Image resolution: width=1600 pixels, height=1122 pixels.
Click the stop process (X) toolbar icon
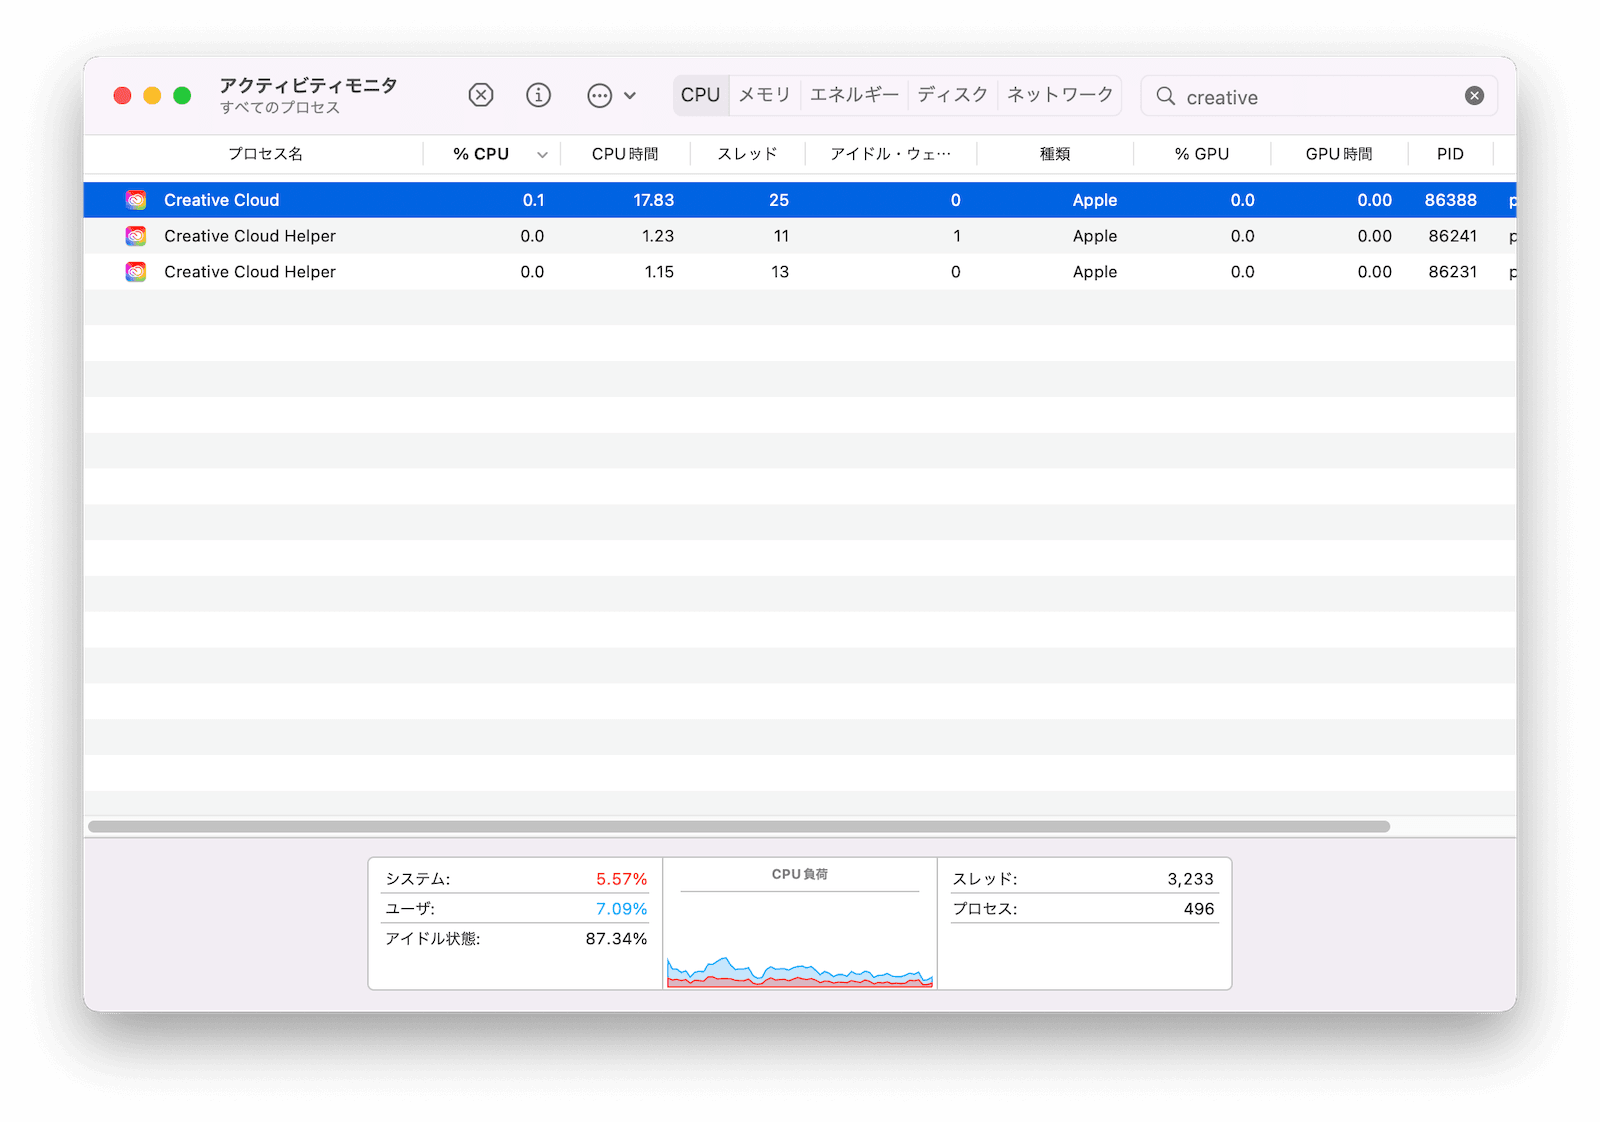[x=481, y=95]
